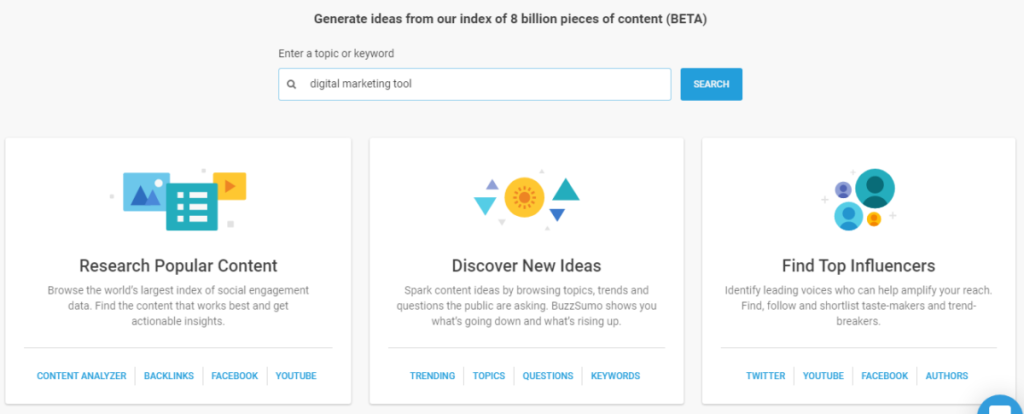Open the Keywords link

(615, 376)
